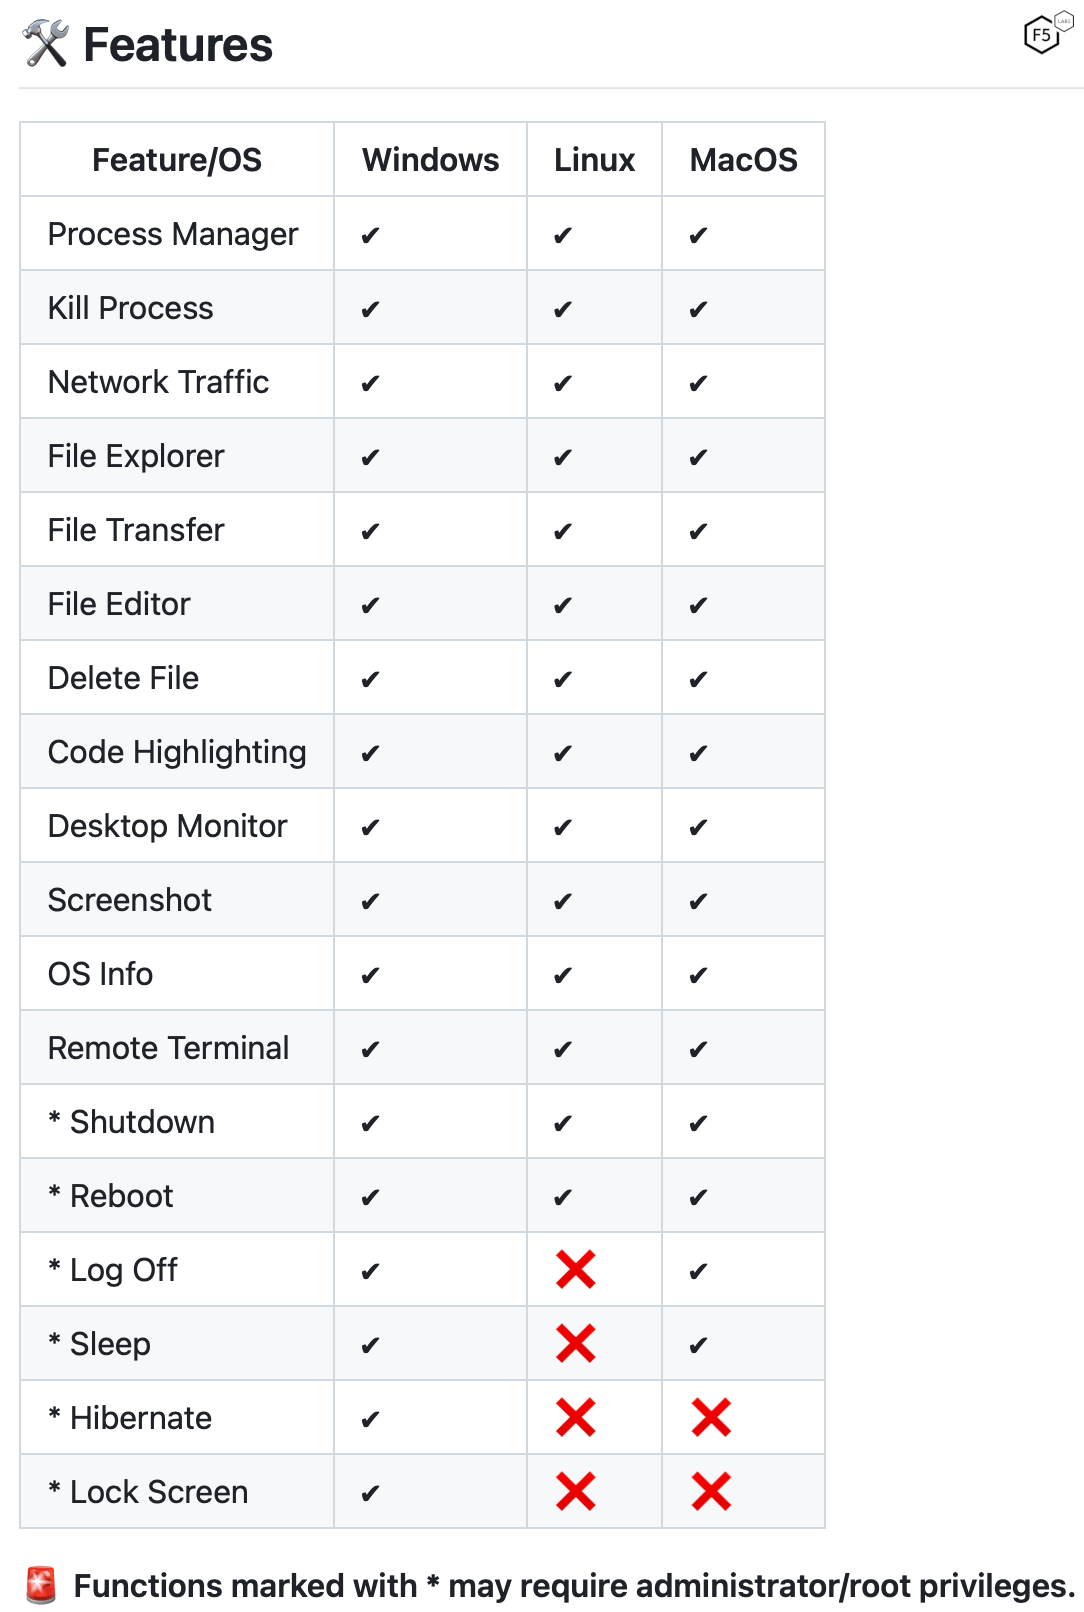Click the red siren warning icon
Screen dimensions: 1084x1612
point(41,1585)
